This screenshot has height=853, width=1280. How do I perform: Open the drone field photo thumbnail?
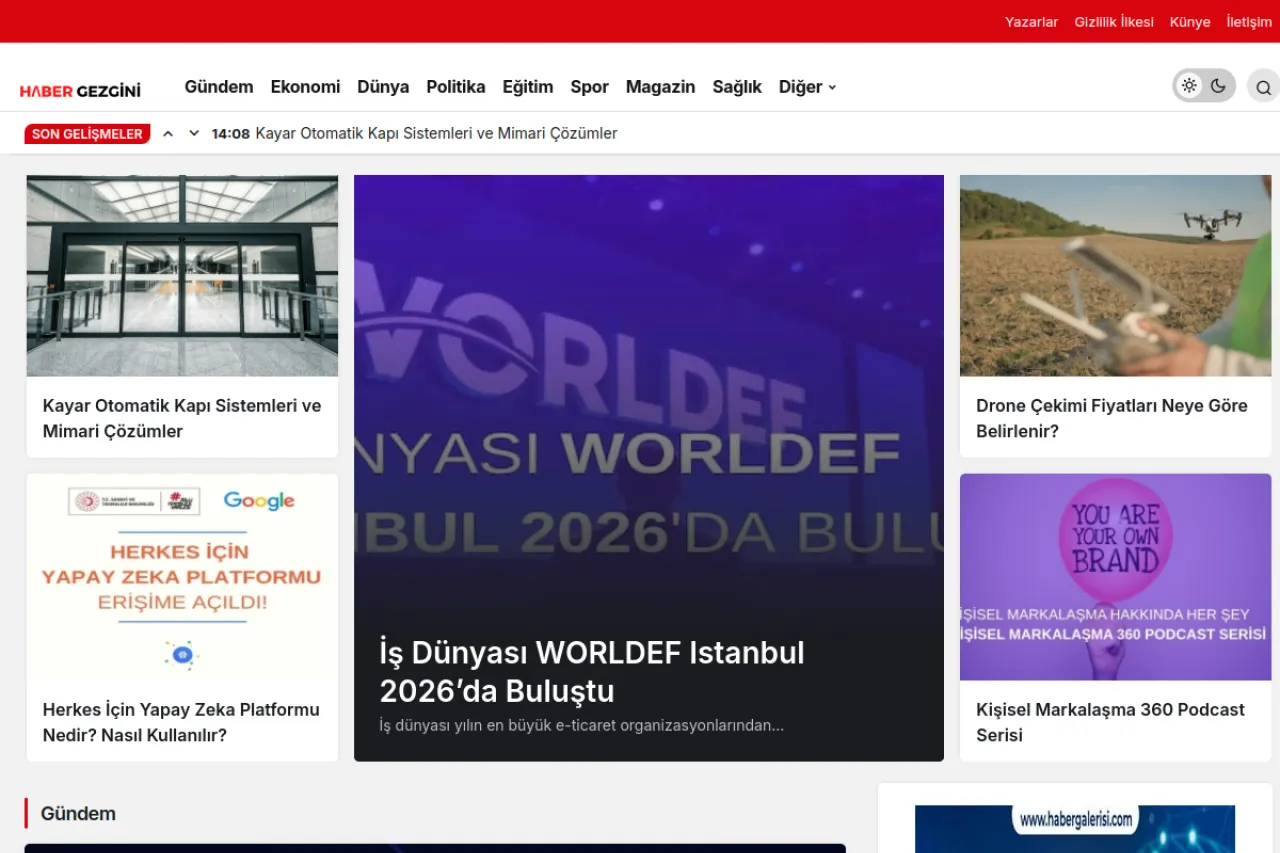[1115, 276]
